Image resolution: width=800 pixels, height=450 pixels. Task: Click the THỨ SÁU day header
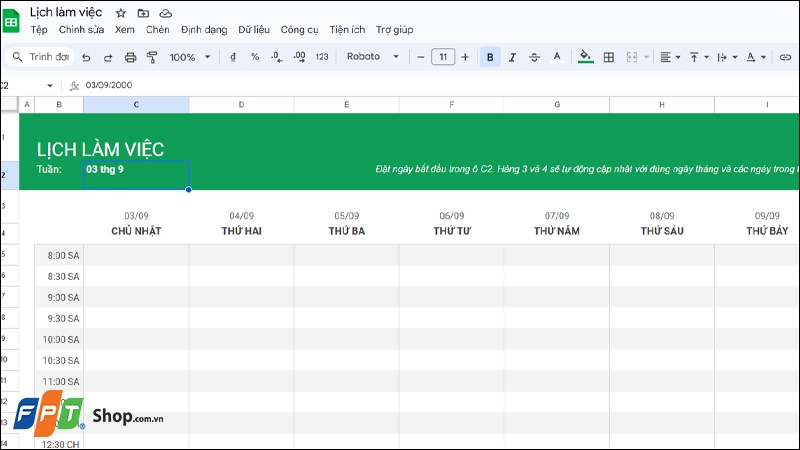tap(662, 231)
